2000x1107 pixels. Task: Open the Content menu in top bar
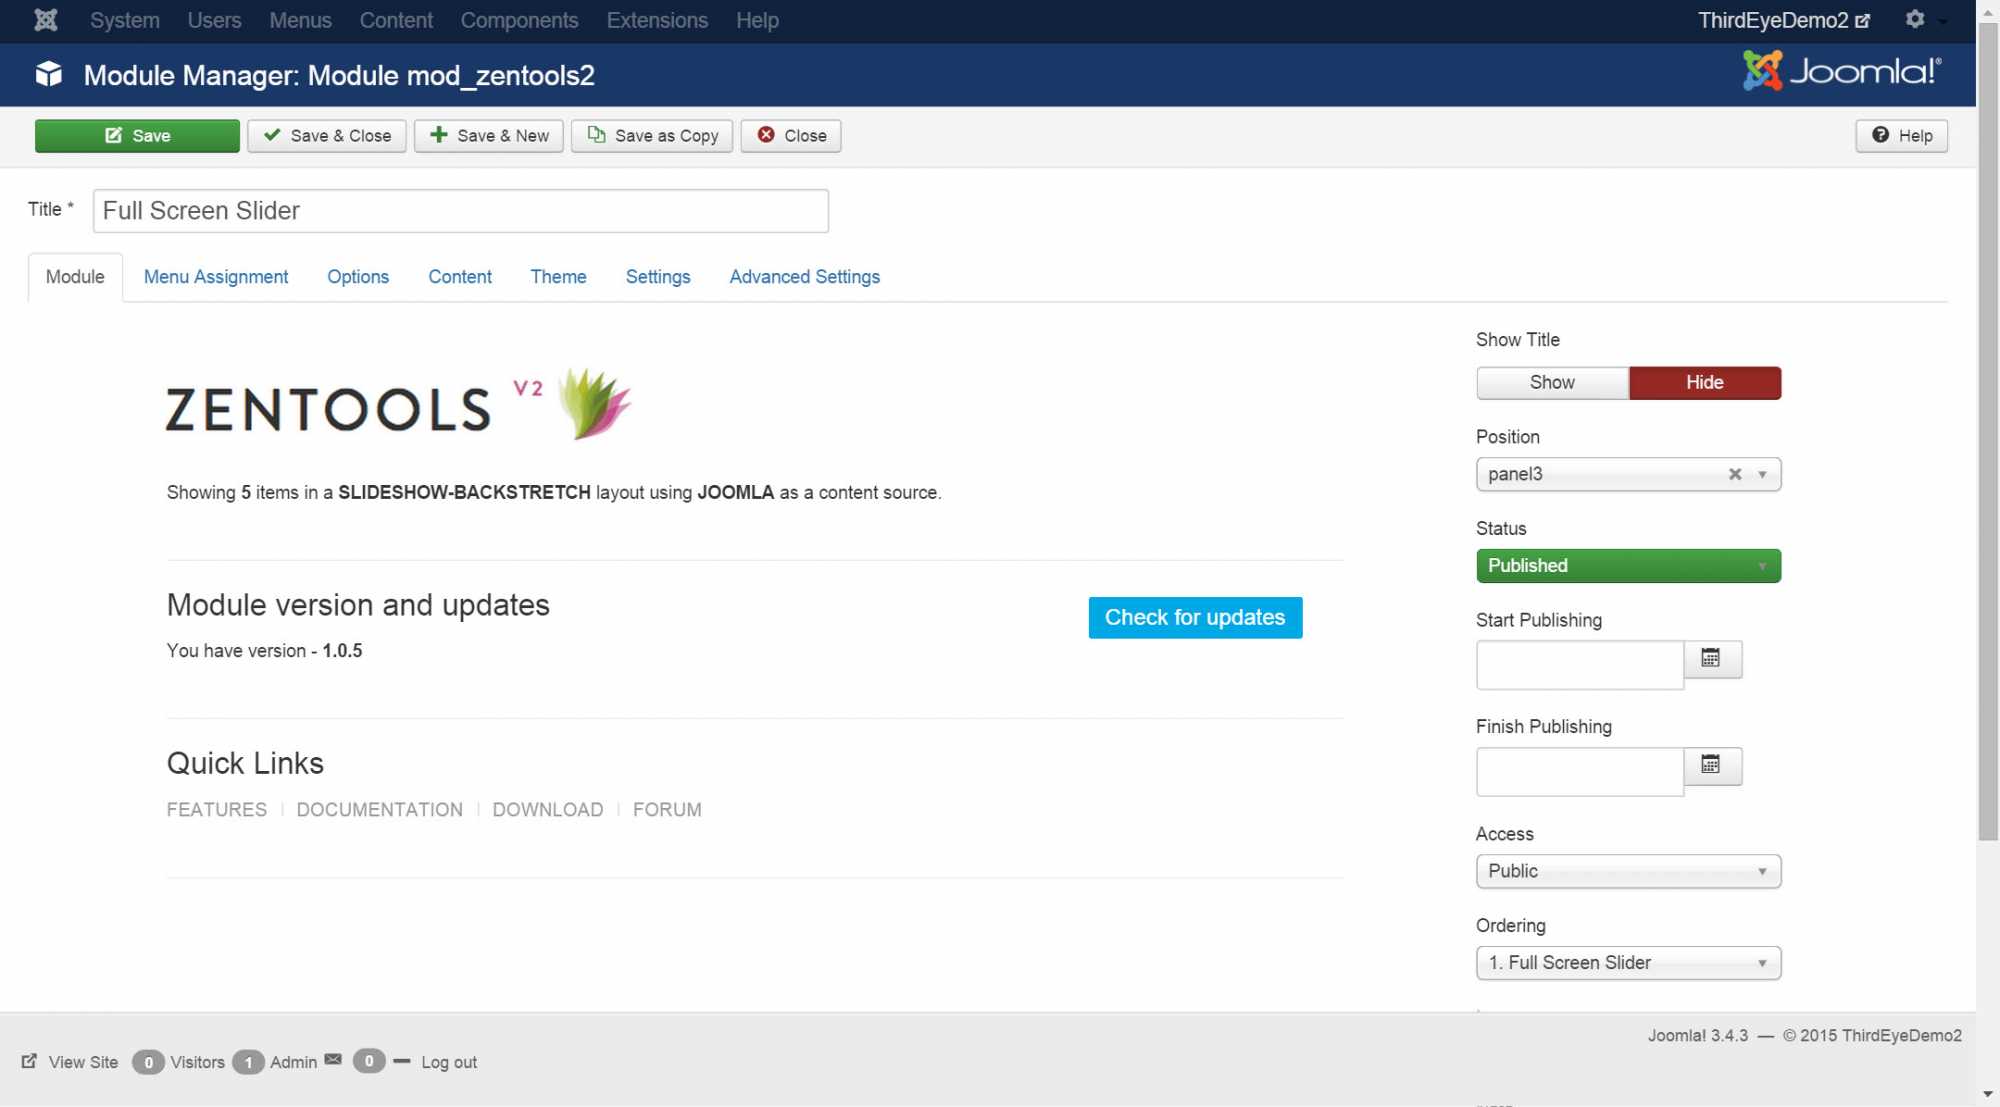[396, 20]
